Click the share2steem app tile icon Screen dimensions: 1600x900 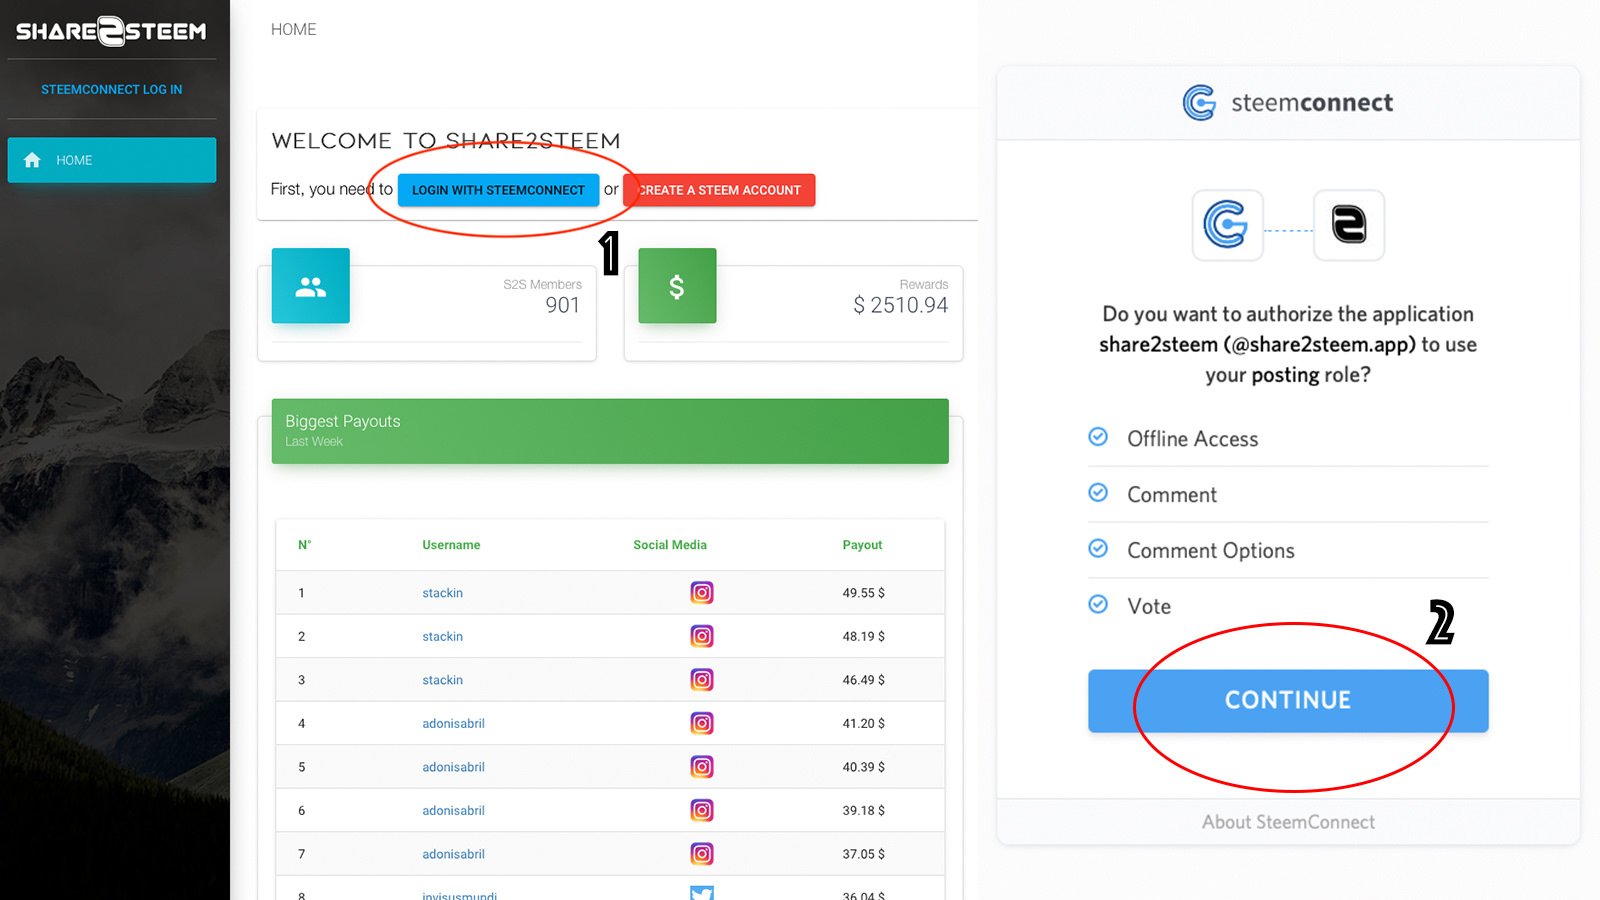click(x=1349, y=225)
